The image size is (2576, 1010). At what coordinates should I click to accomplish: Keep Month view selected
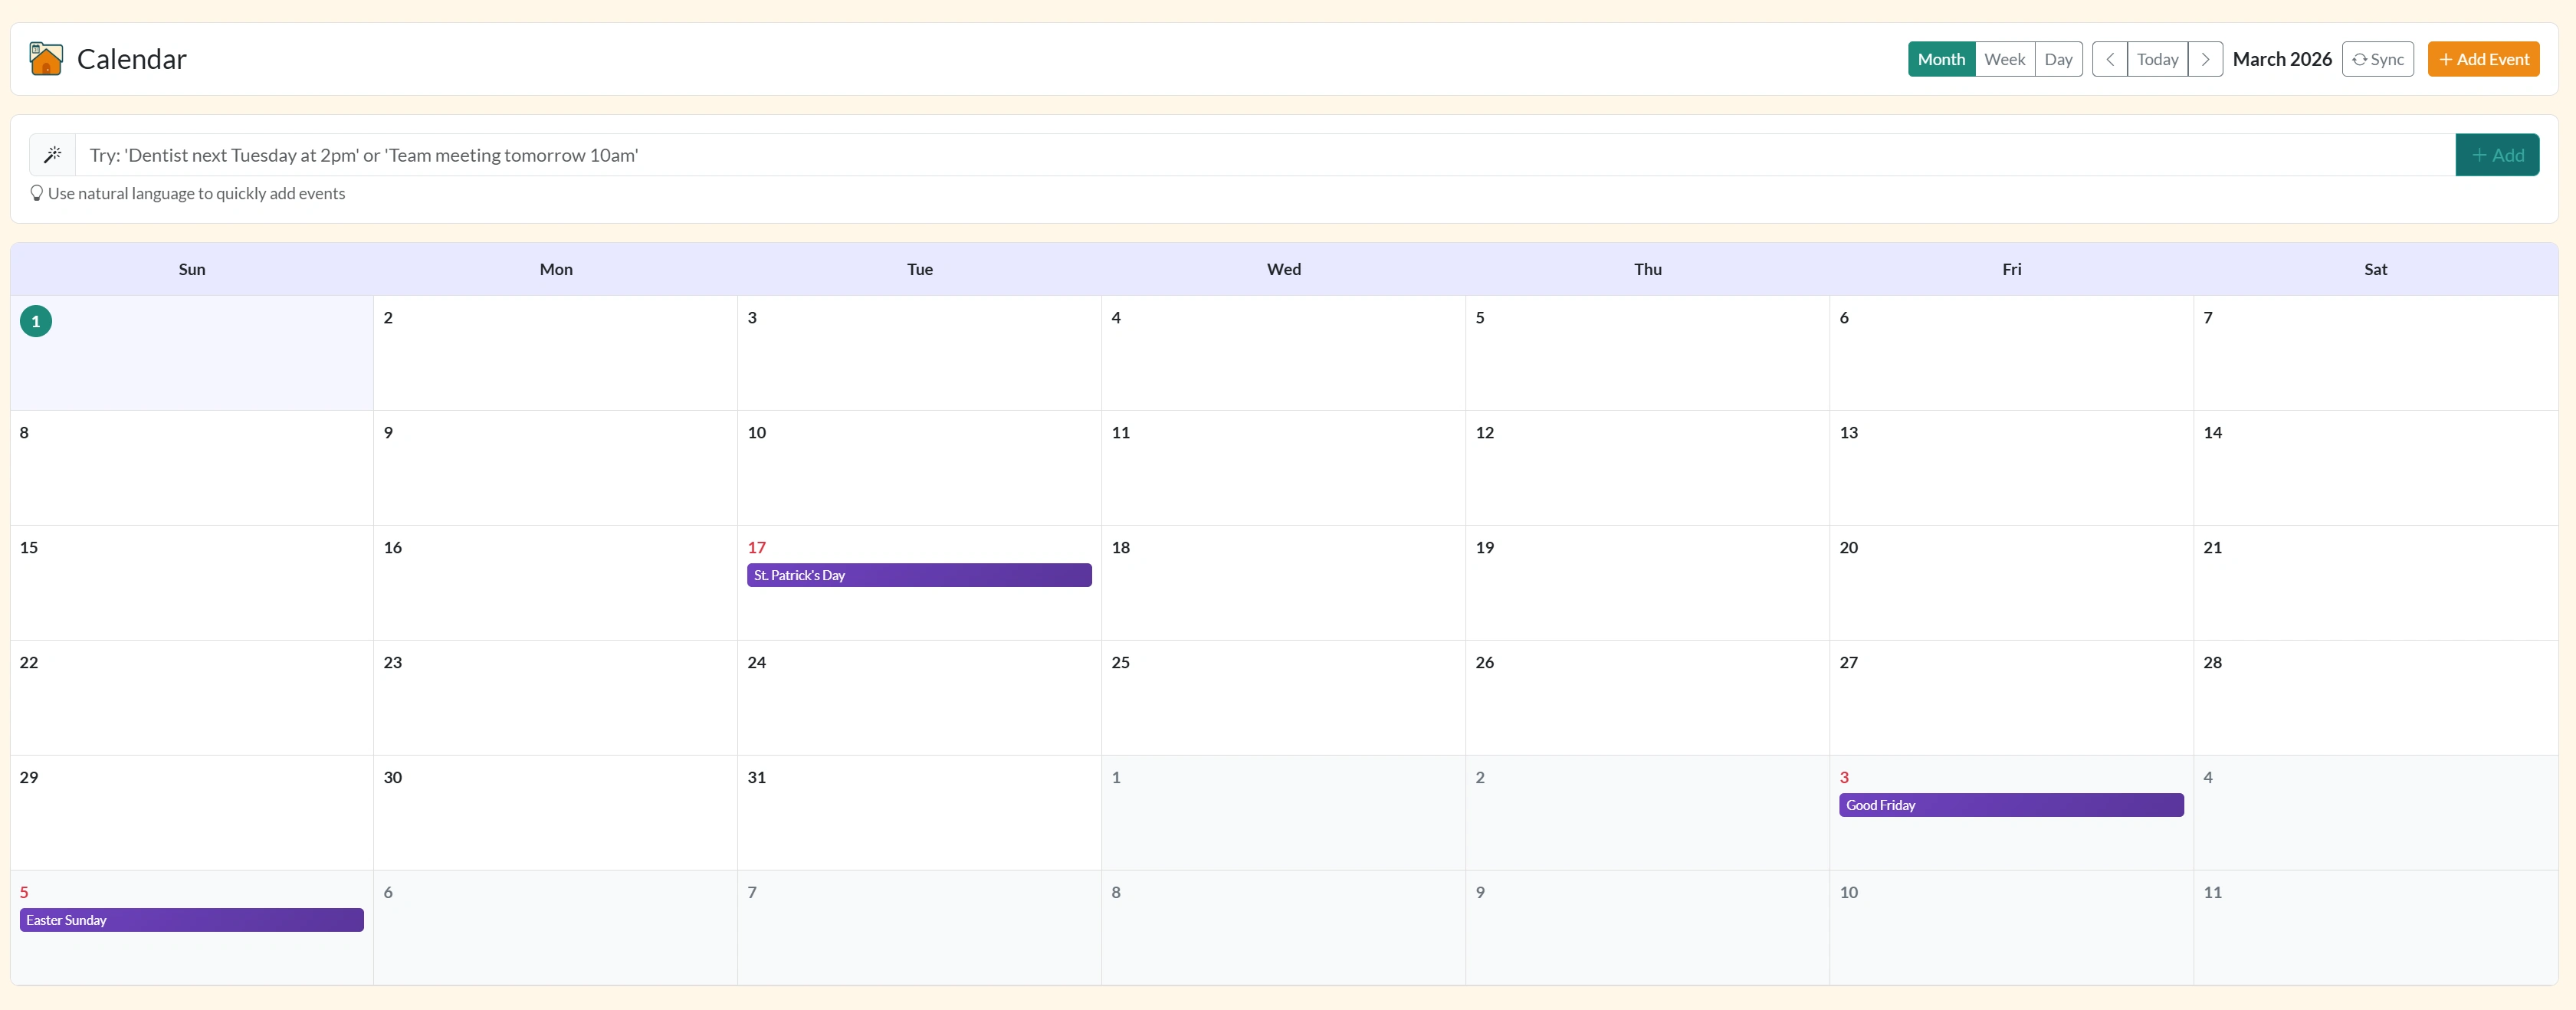pos(1941,59)
